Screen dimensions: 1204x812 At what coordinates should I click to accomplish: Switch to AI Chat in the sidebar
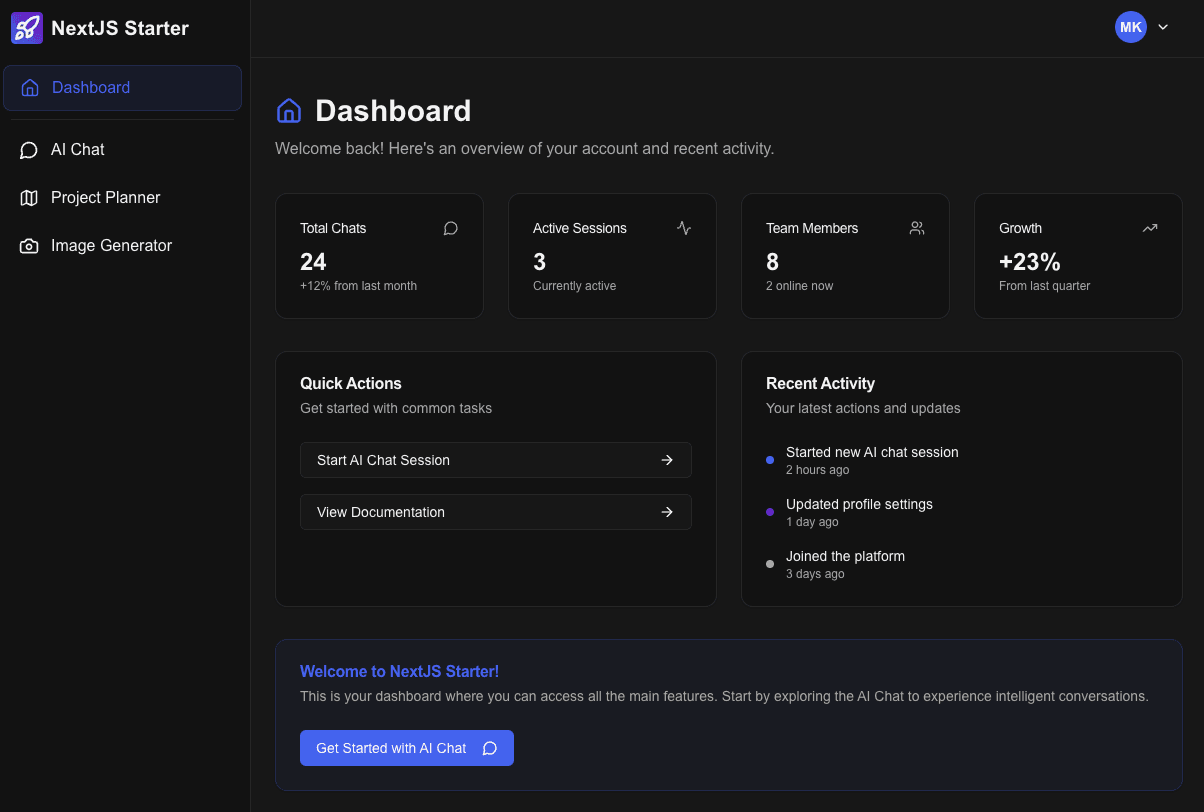coord(77,149)
